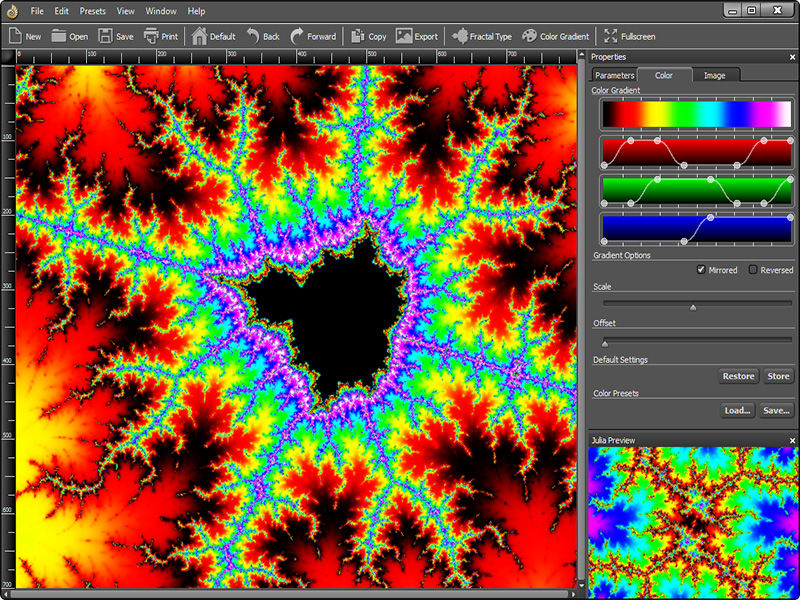
Task: Export the image with the Export icon
Action: point(404,36)
